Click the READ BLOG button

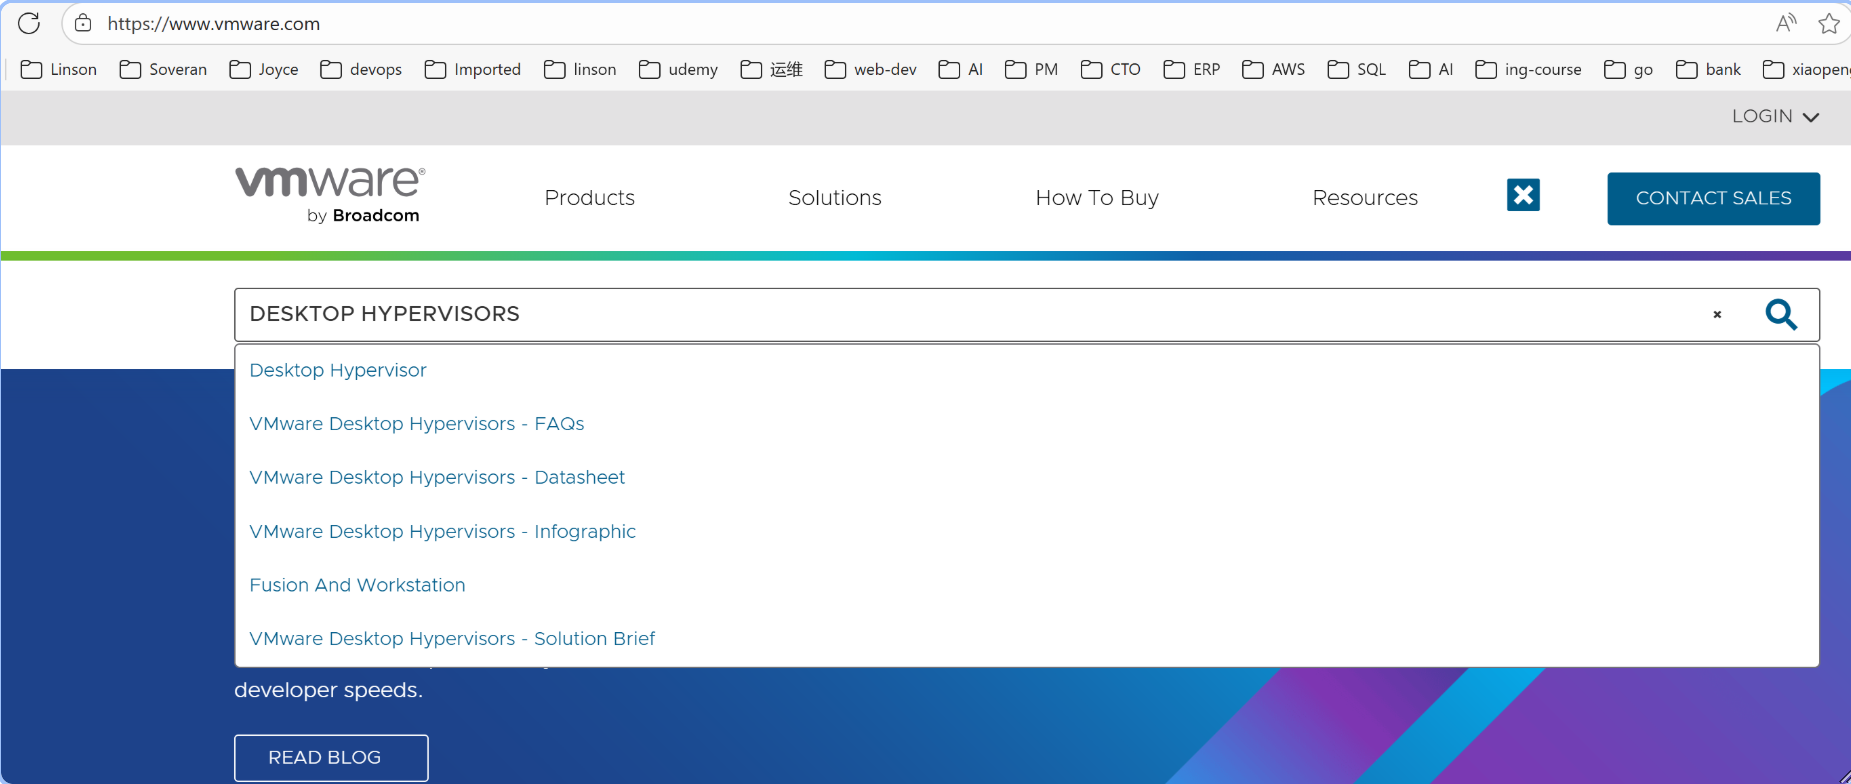330,758
